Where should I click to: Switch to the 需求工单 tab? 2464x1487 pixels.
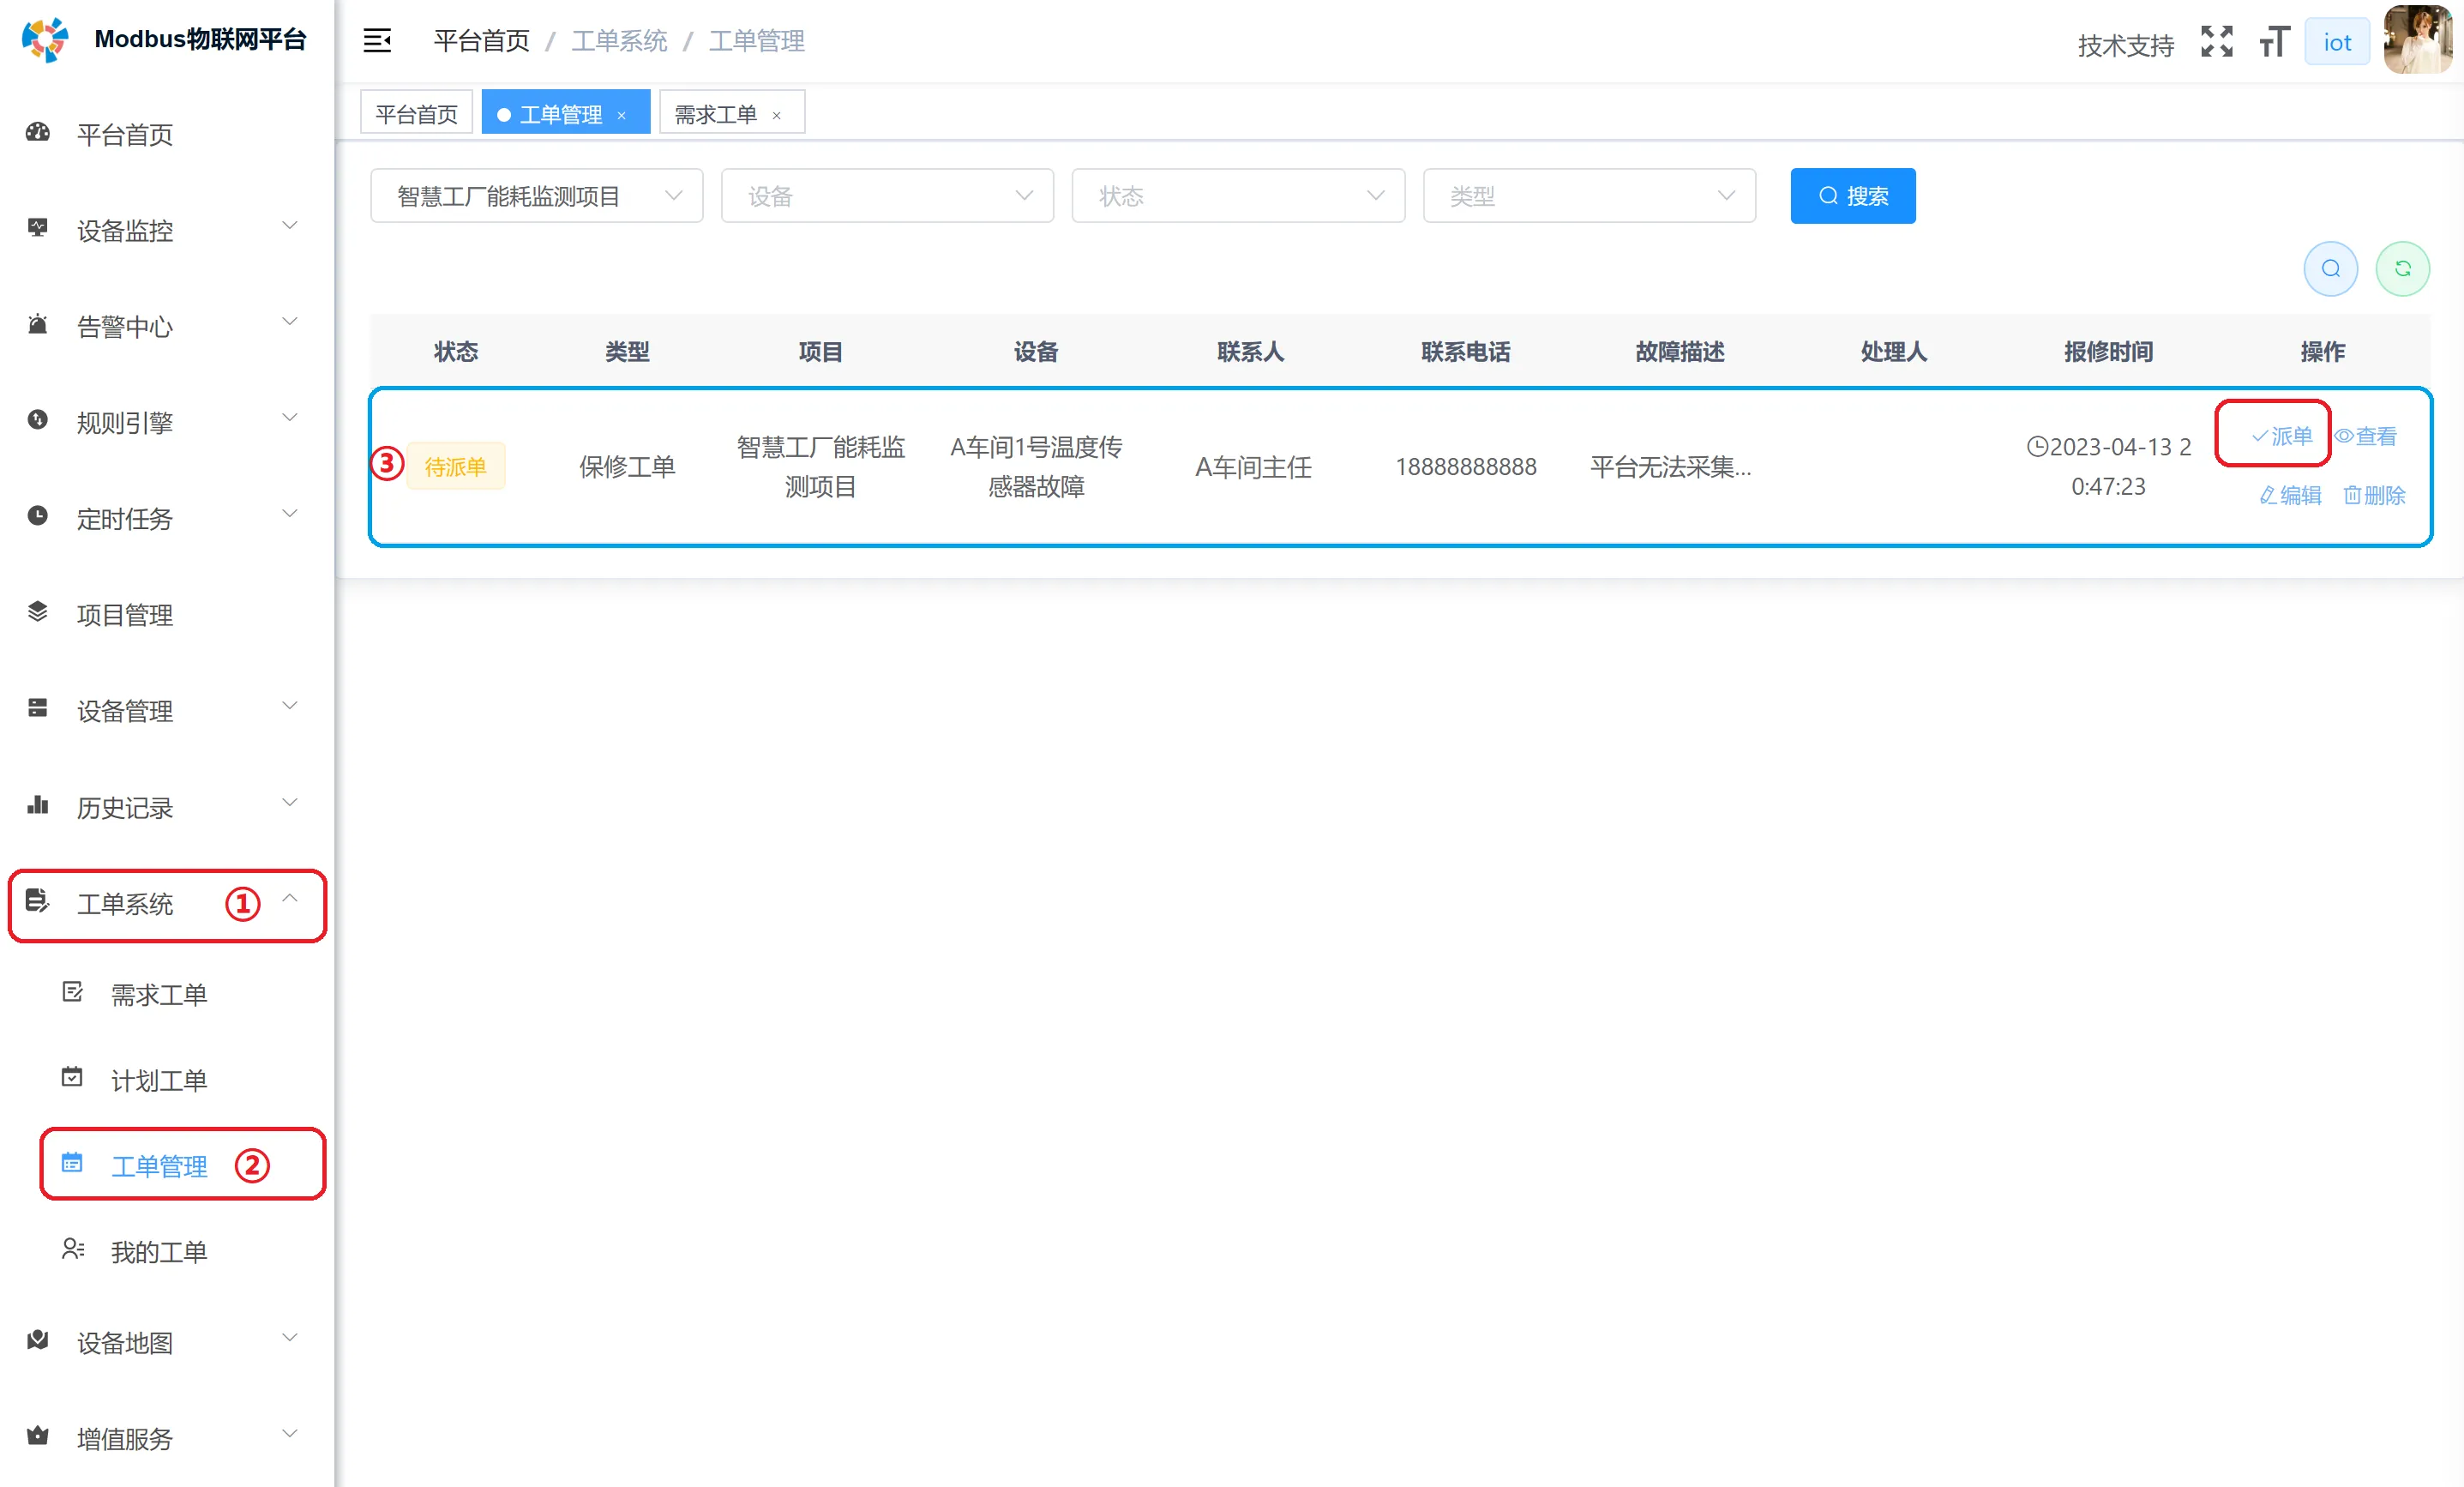(718, 112)
